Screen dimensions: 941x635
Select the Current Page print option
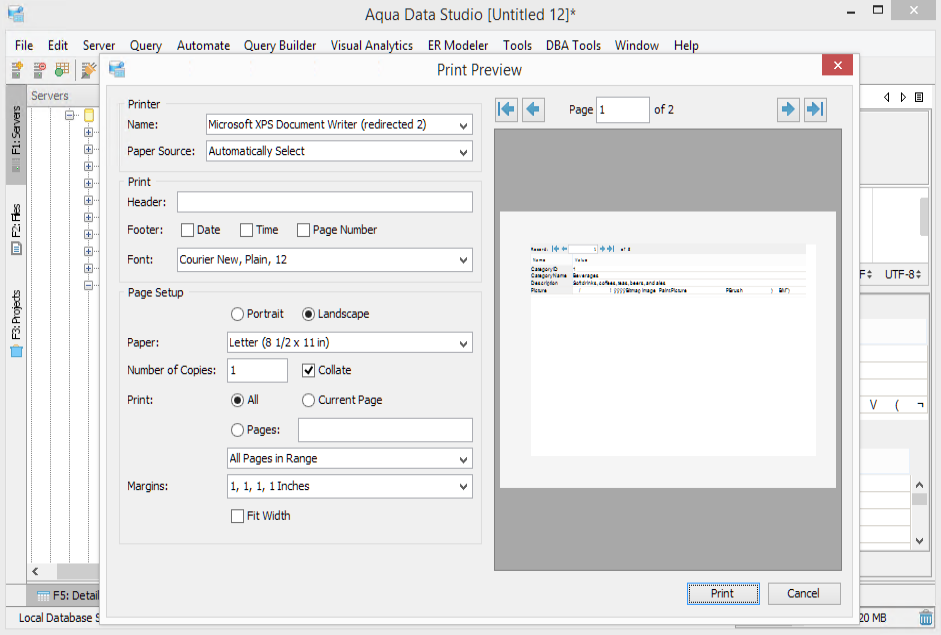pyautogui.click(x=308, y=400)
